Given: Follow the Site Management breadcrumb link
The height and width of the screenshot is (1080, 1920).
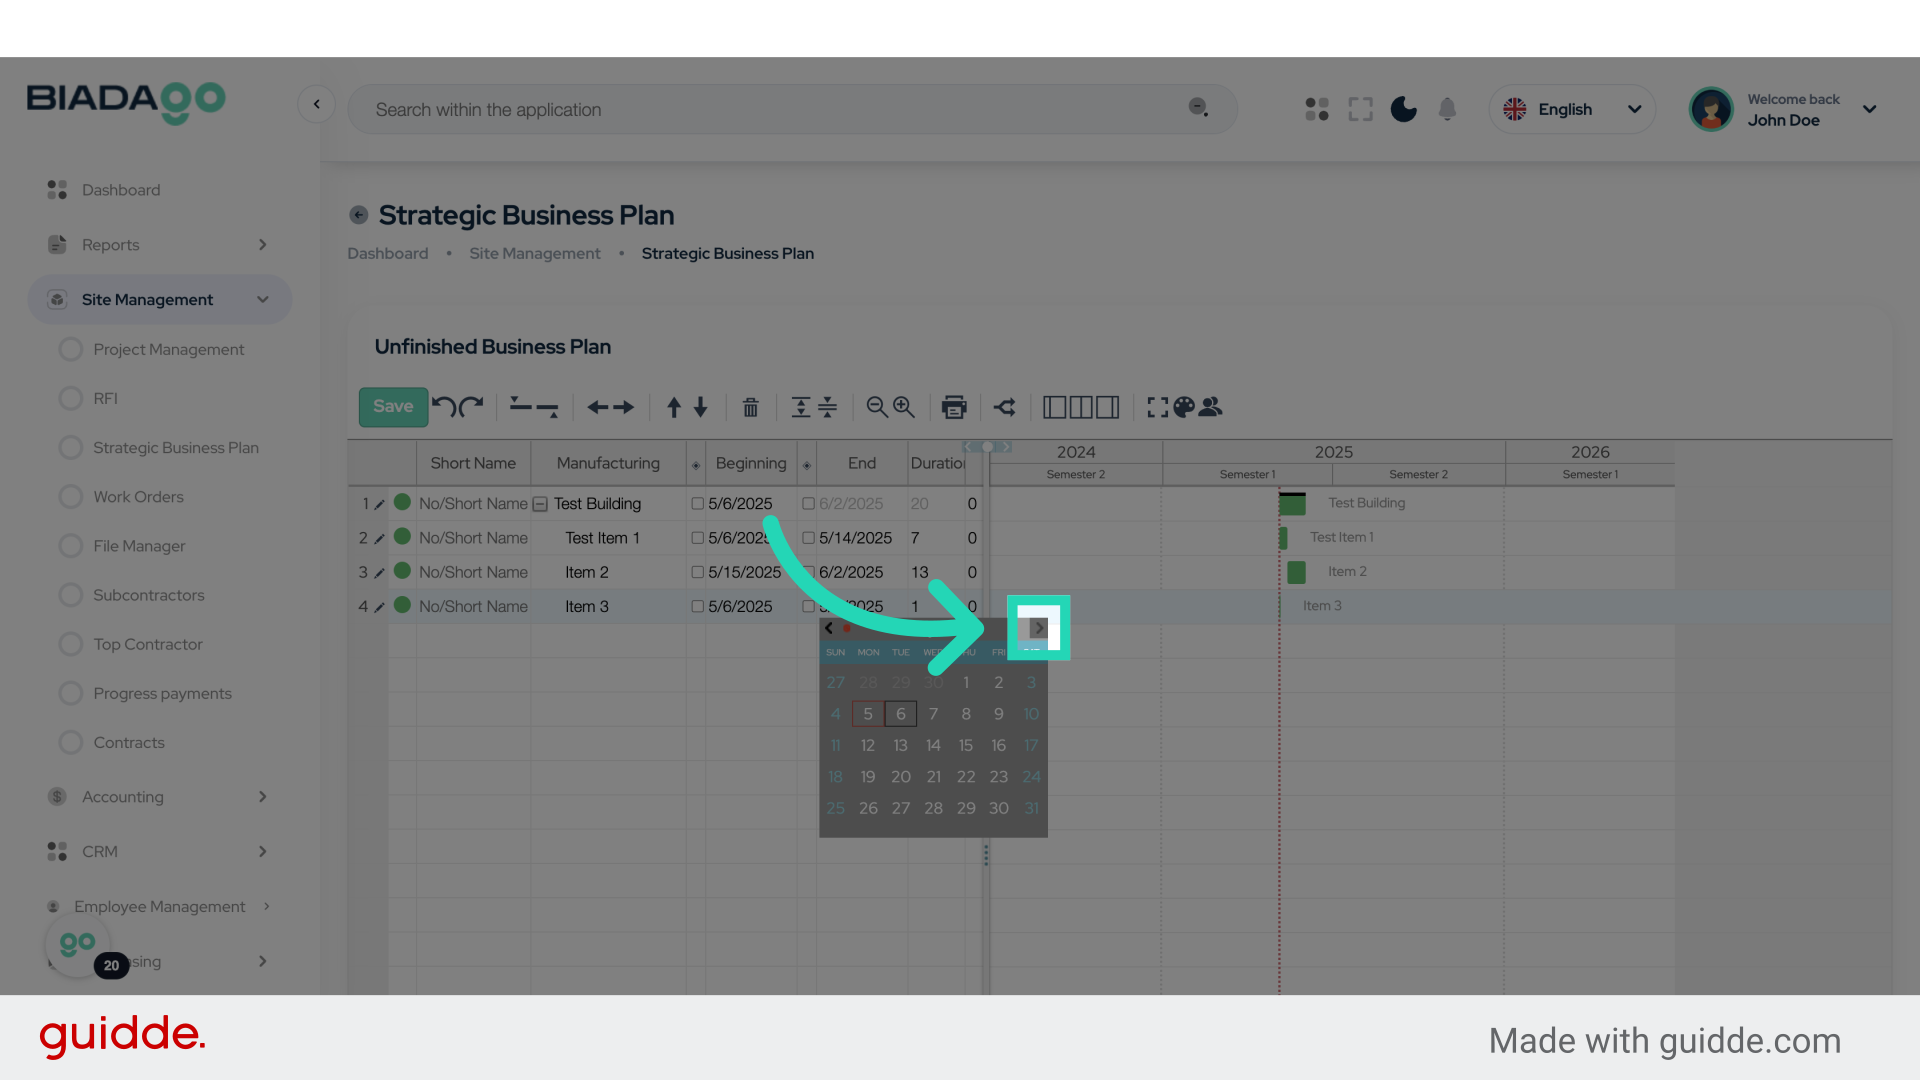Looking at the screenshot, I should click(535, 254).
